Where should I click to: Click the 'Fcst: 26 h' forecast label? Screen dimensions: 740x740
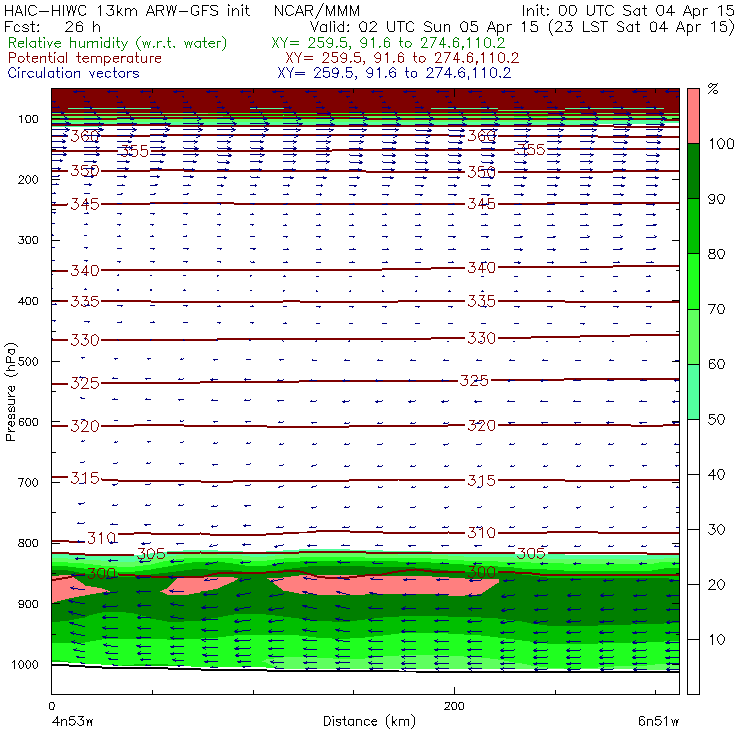point(52,26)
